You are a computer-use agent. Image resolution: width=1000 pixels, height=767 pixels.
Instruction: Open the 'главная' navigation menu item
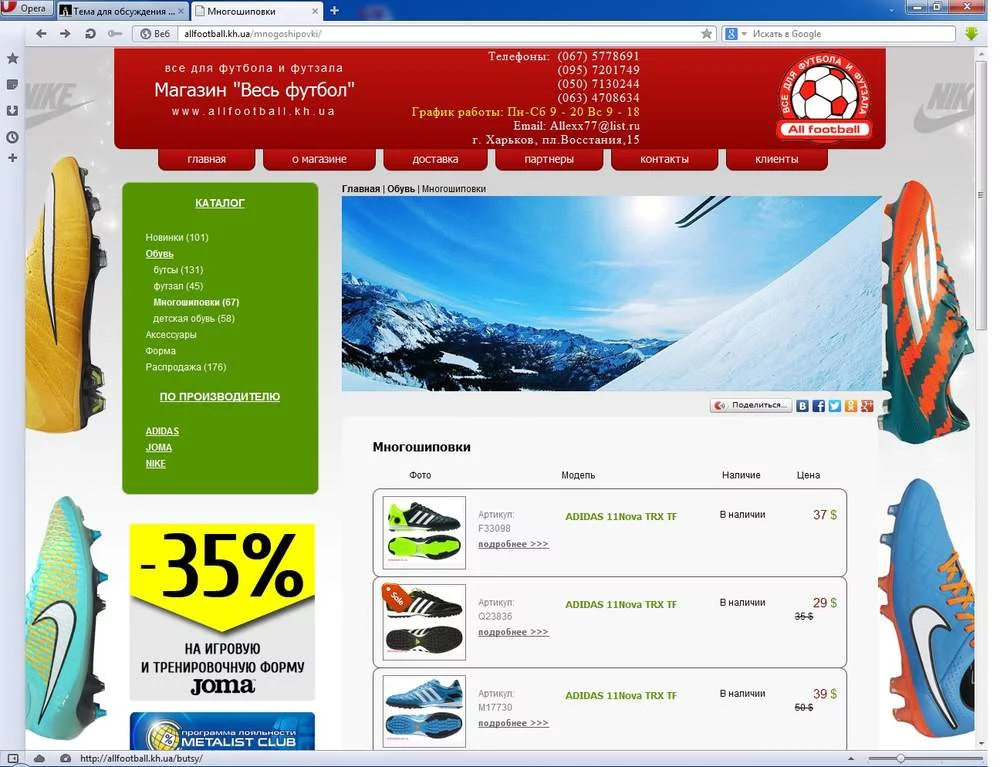click(207, 159)
